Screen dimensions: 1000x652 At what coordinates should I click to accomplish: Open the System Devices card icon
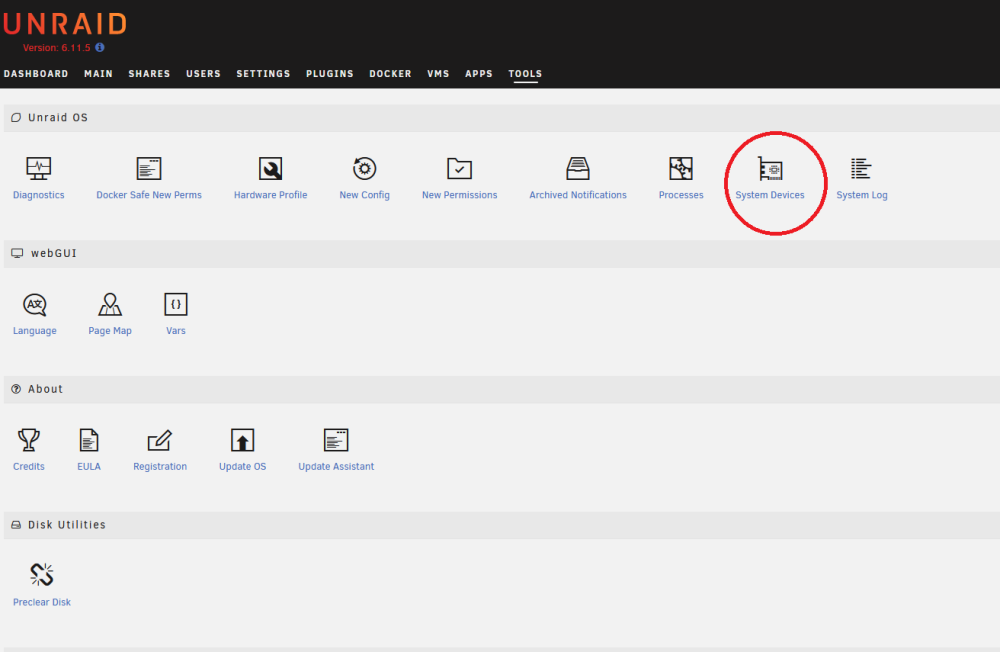click(770, 168)
